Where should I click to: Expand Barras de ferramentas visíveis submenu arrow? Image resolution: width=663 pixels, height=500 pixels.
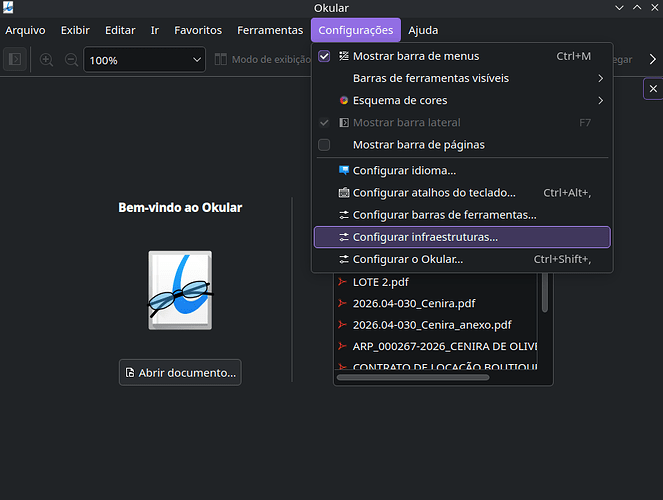pos(600,78)
